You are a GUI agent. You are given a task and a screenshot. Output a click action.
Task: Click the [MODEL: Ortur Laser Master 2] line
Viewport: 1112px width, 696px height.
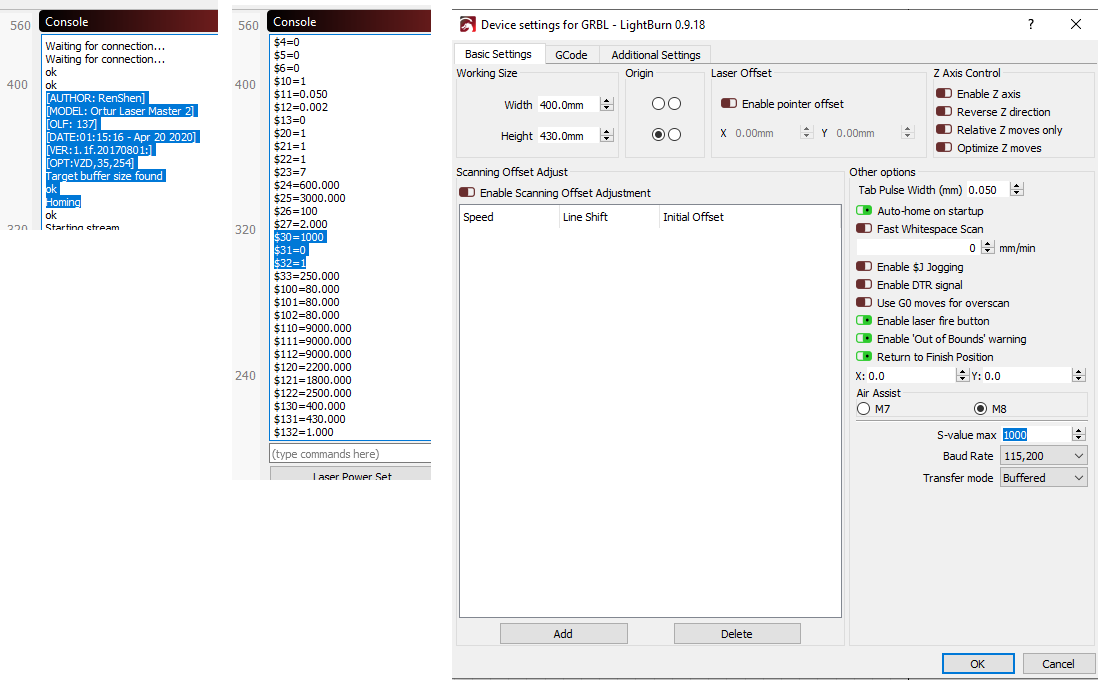click(121, 111)
